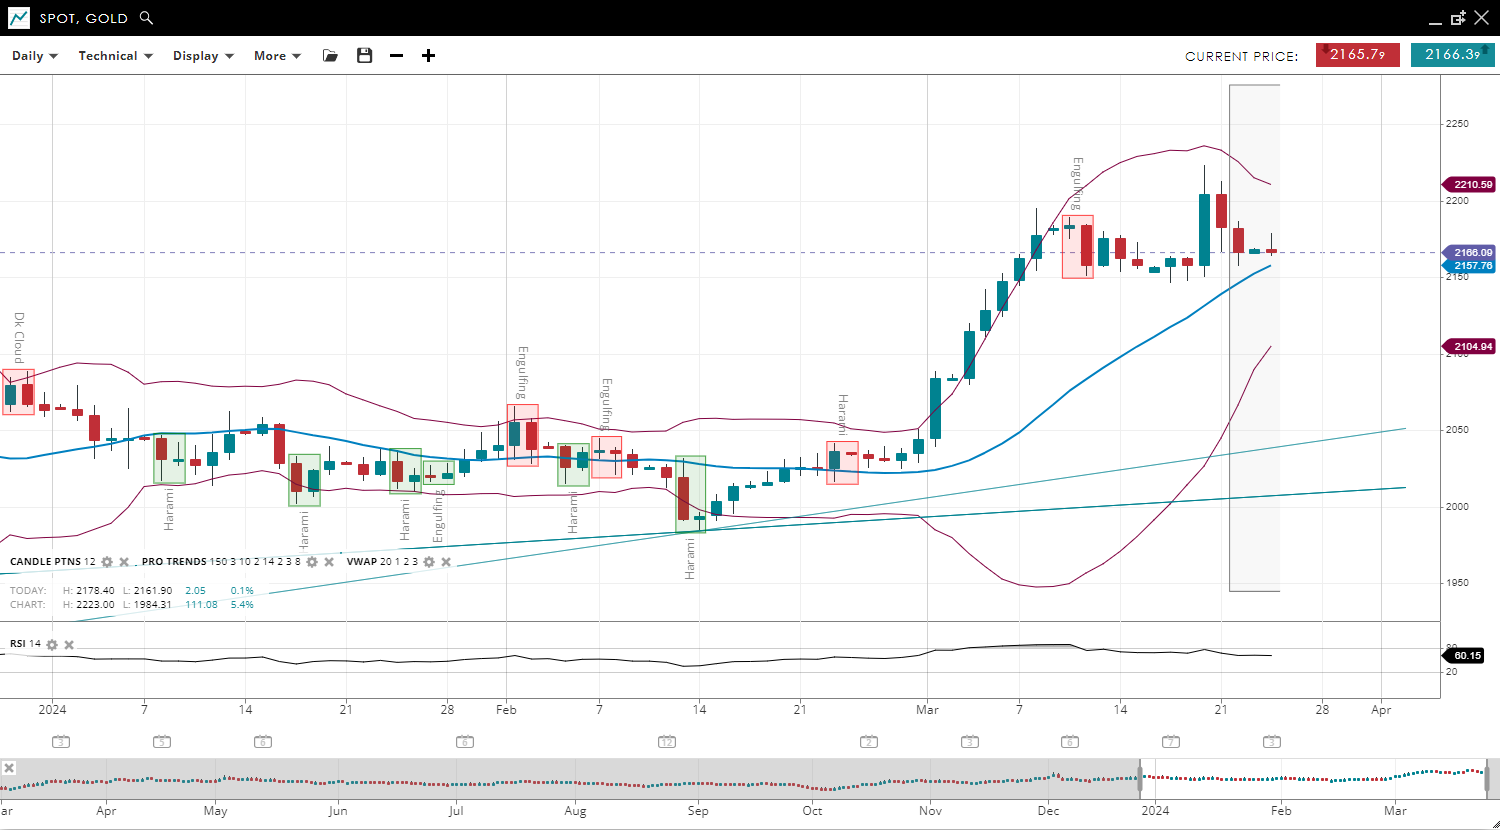Expand the Daily timeframe dropdown
The width and height of the screenshot is (1500, 830).
tap(35, 56)
